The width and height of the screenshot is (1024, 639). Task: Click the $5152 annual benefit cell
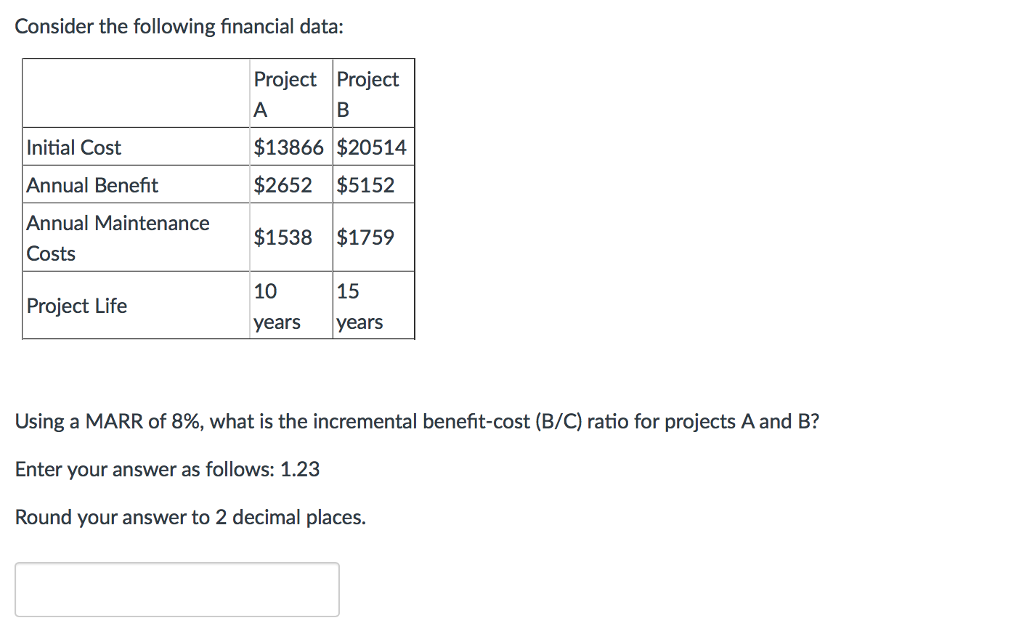click(x=362, y=184)
